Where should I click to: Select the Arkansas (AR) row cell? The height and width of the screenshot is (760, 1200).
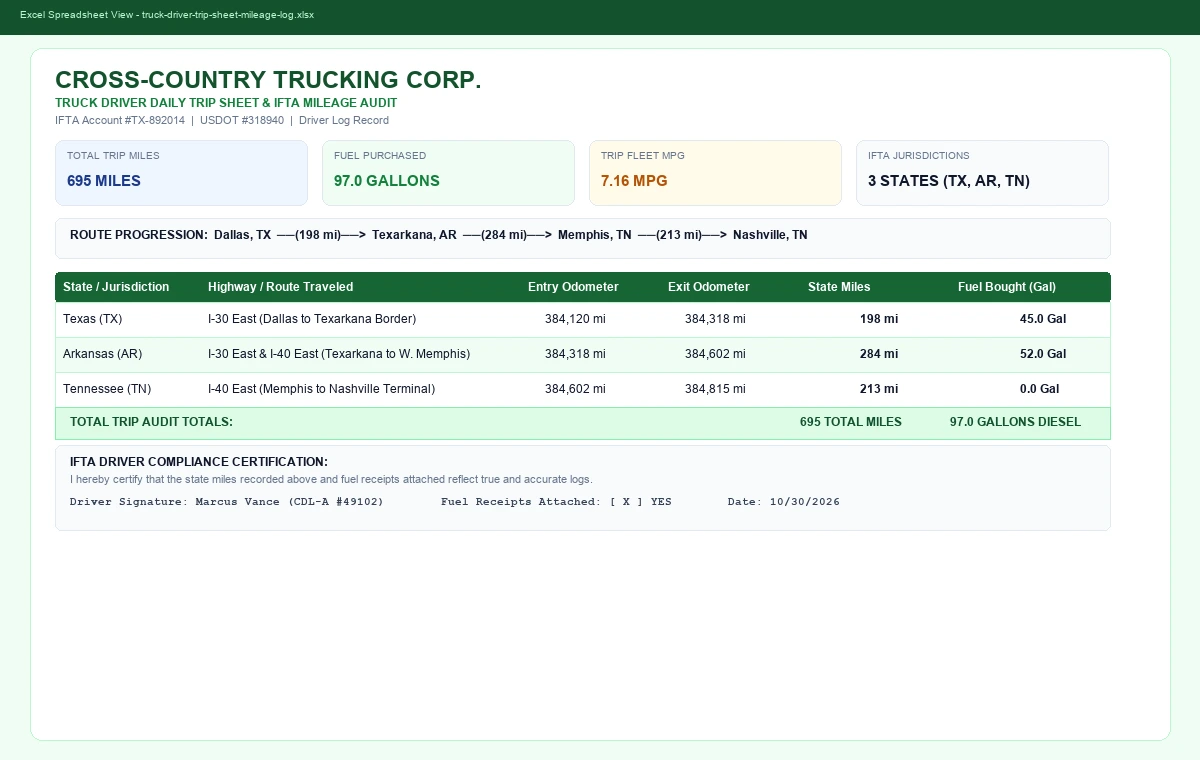coord(102,354)
